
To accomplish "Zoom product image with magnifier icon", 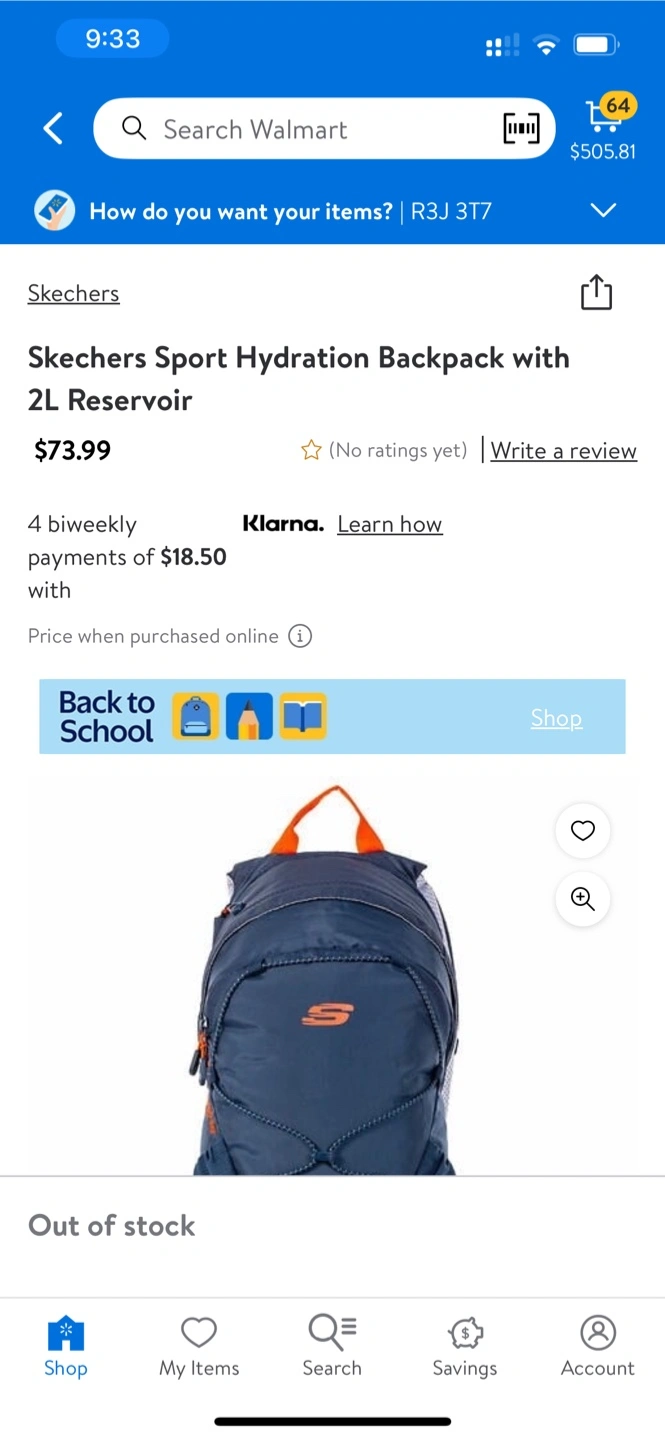I will 583,899.
